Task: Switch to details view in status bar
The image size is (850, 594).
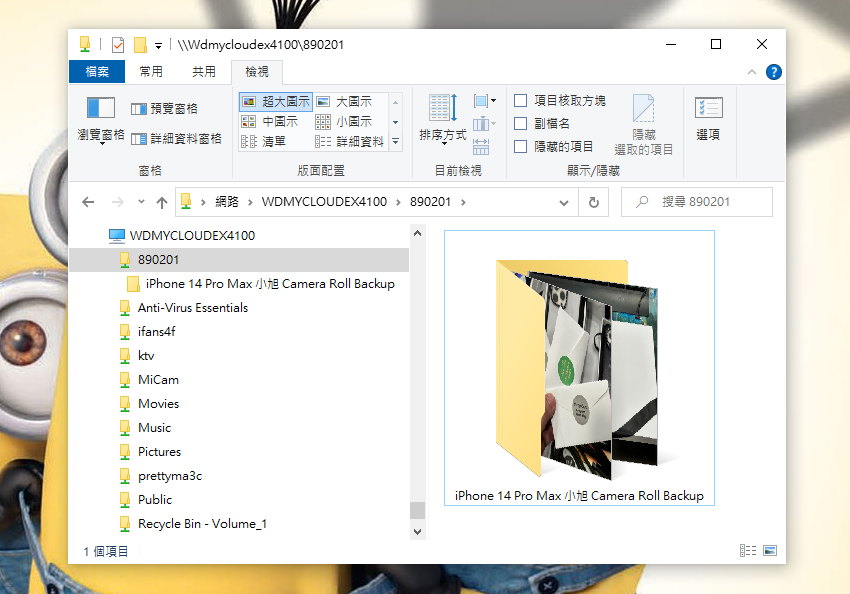Action: point(748,551)
